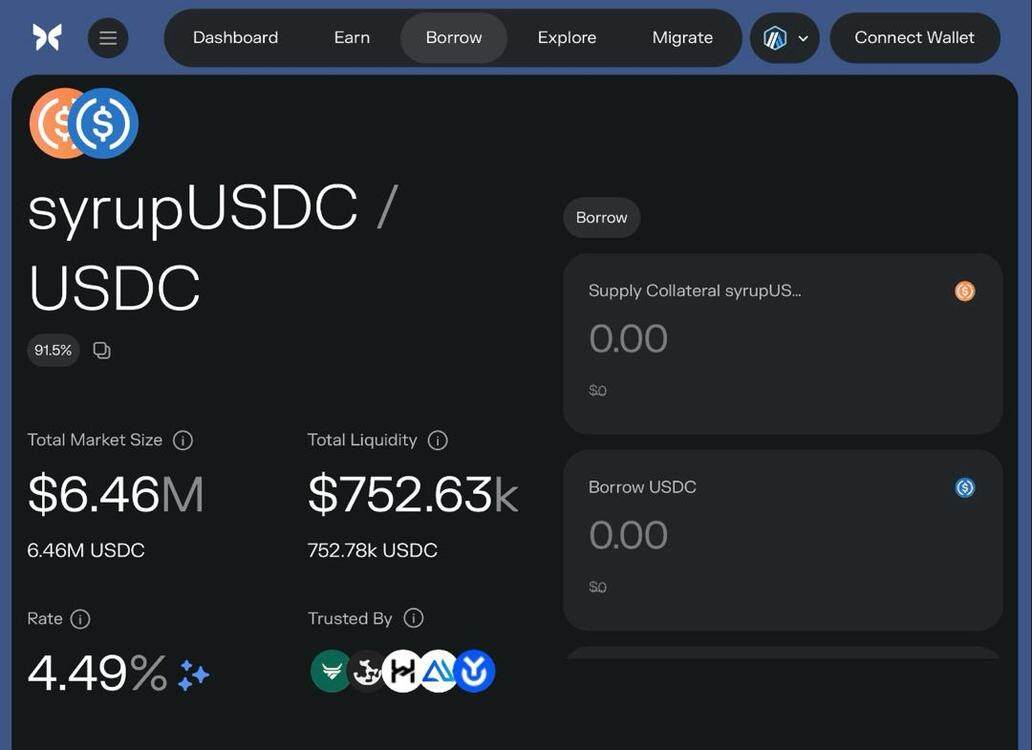Click the Rate info icon
This screenshot has width=1032, height=750.
tap(81, 619)
